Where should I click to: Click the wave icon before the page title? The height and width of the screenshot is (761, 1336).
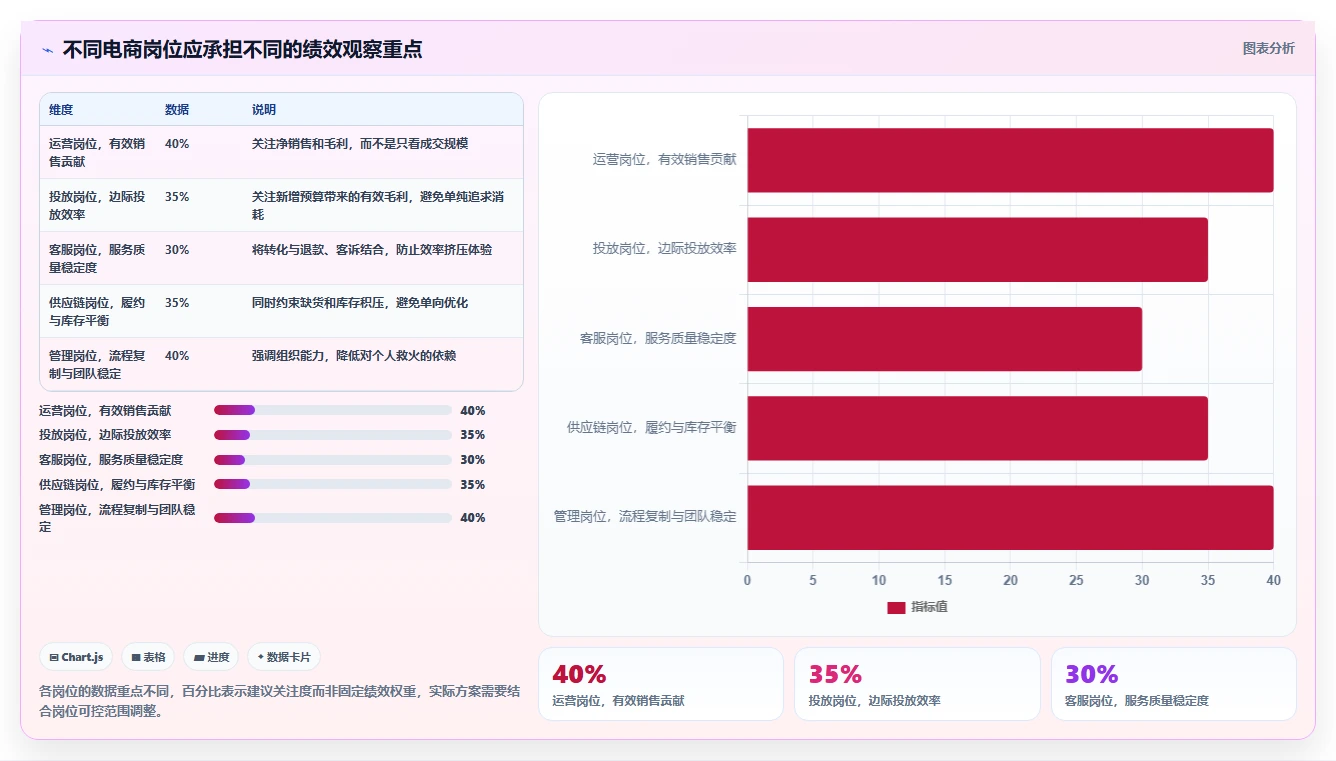click(47, 50)
